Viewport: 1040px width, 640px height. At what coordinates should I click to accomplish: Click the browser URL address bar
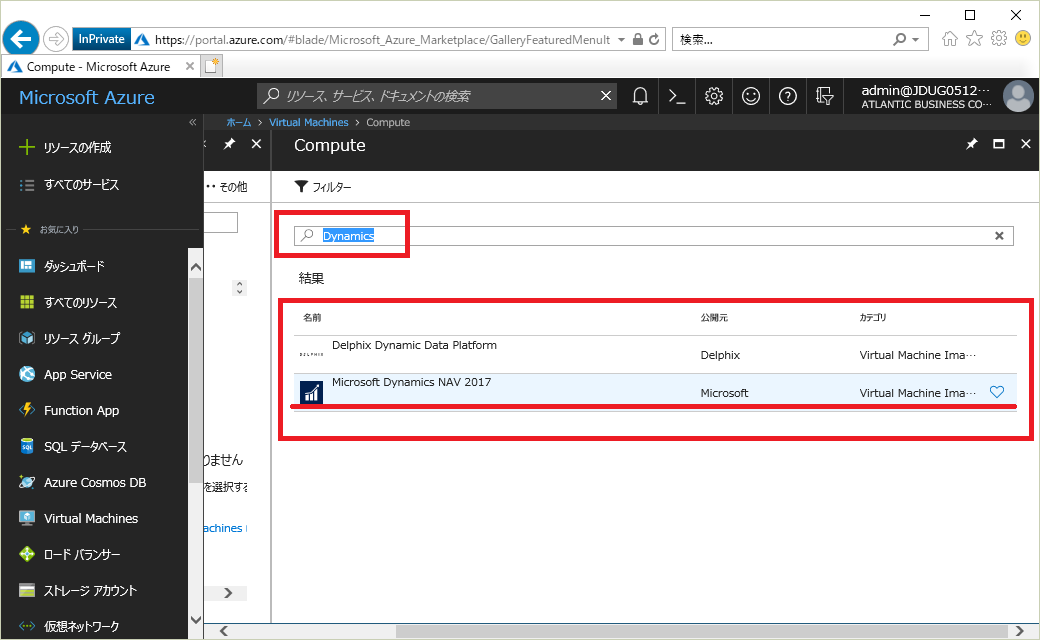(382, 40)
